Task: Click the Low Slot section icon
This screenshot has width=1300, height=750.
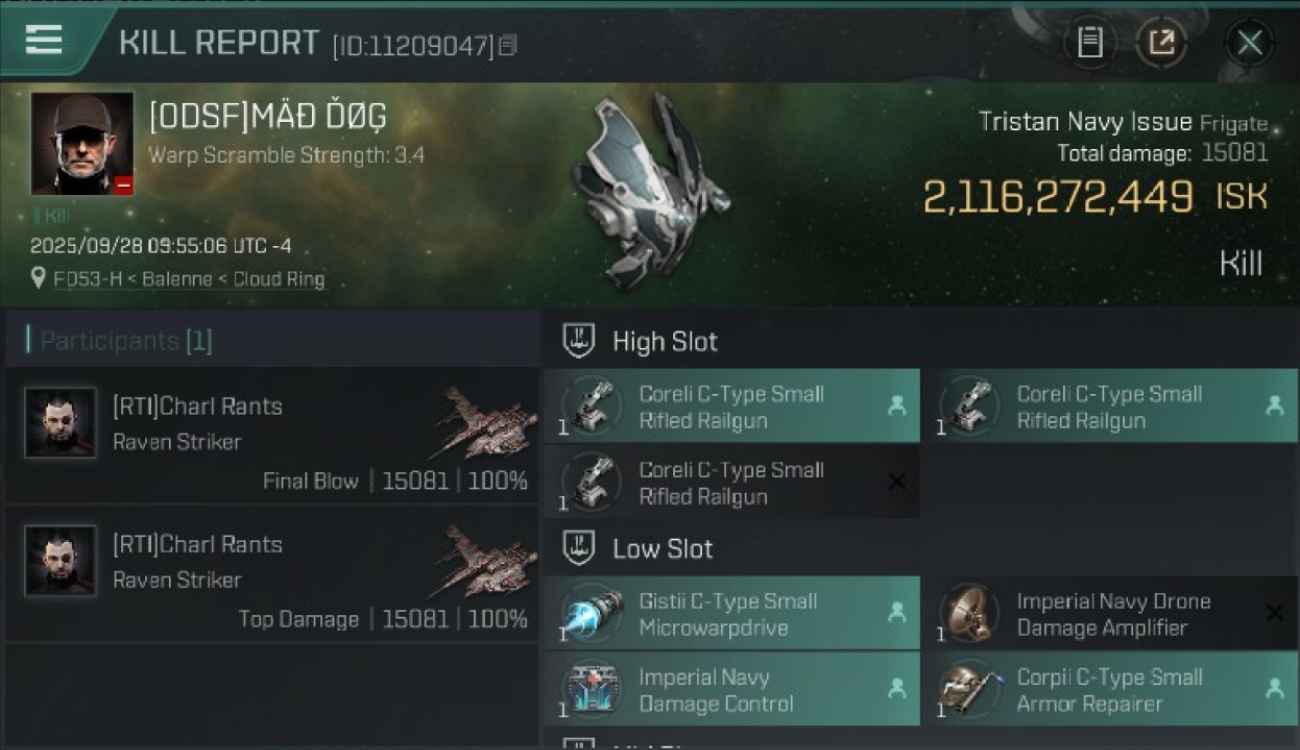Action: pyautogui.click(x=579, y=548)
